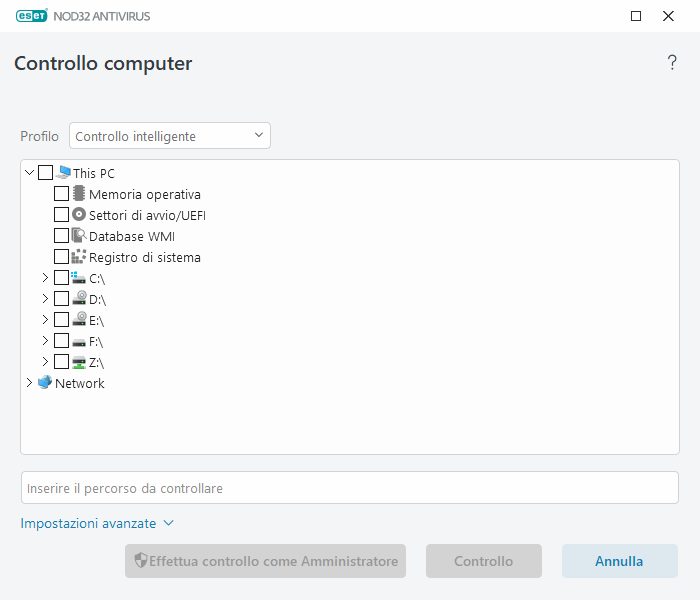The width and height of the screenshot is (700, 600).
Task: Expand the Network tree node
Action: click(29, 383)
